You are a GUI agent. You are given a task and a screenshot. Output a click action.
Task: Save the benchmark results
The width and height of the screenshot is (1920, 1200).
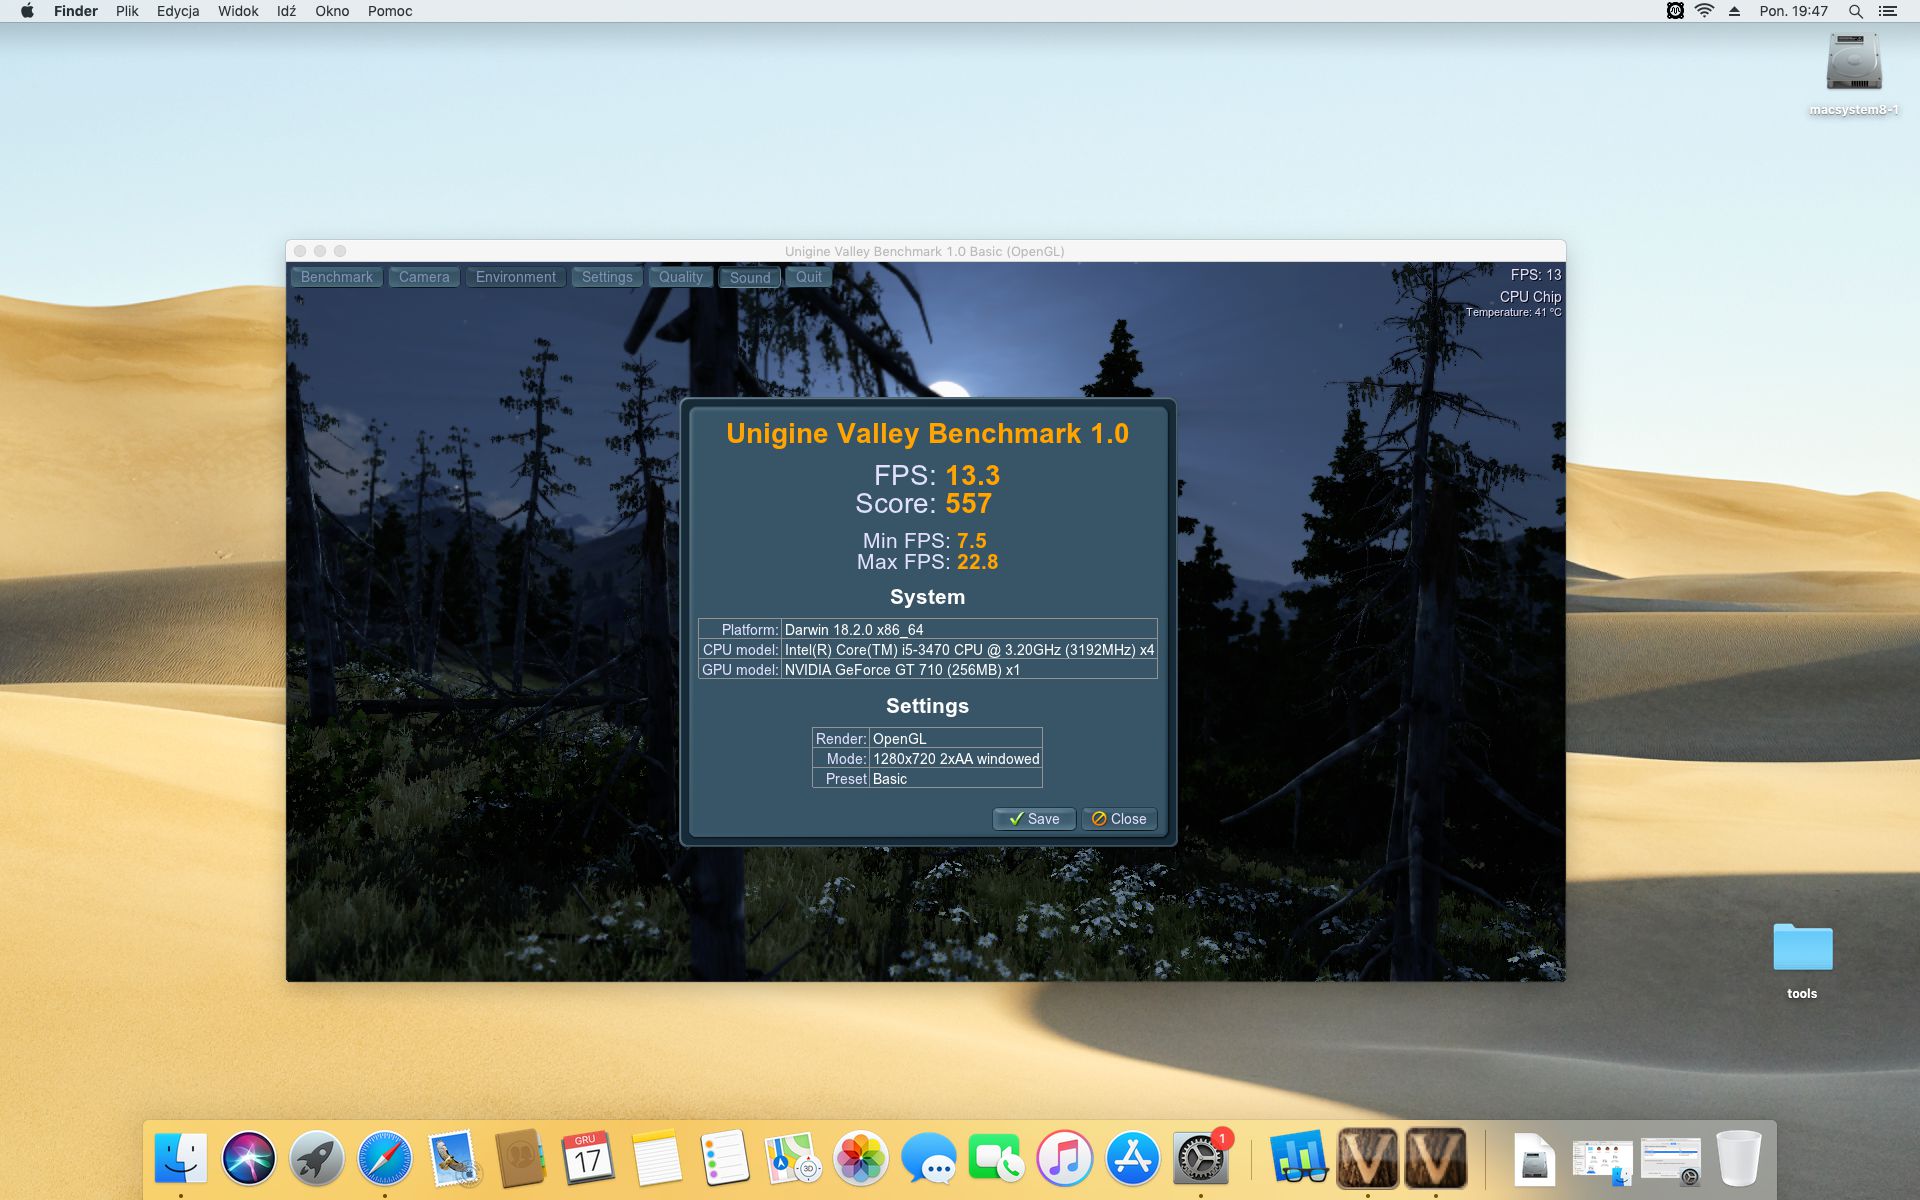point(1034,819)
